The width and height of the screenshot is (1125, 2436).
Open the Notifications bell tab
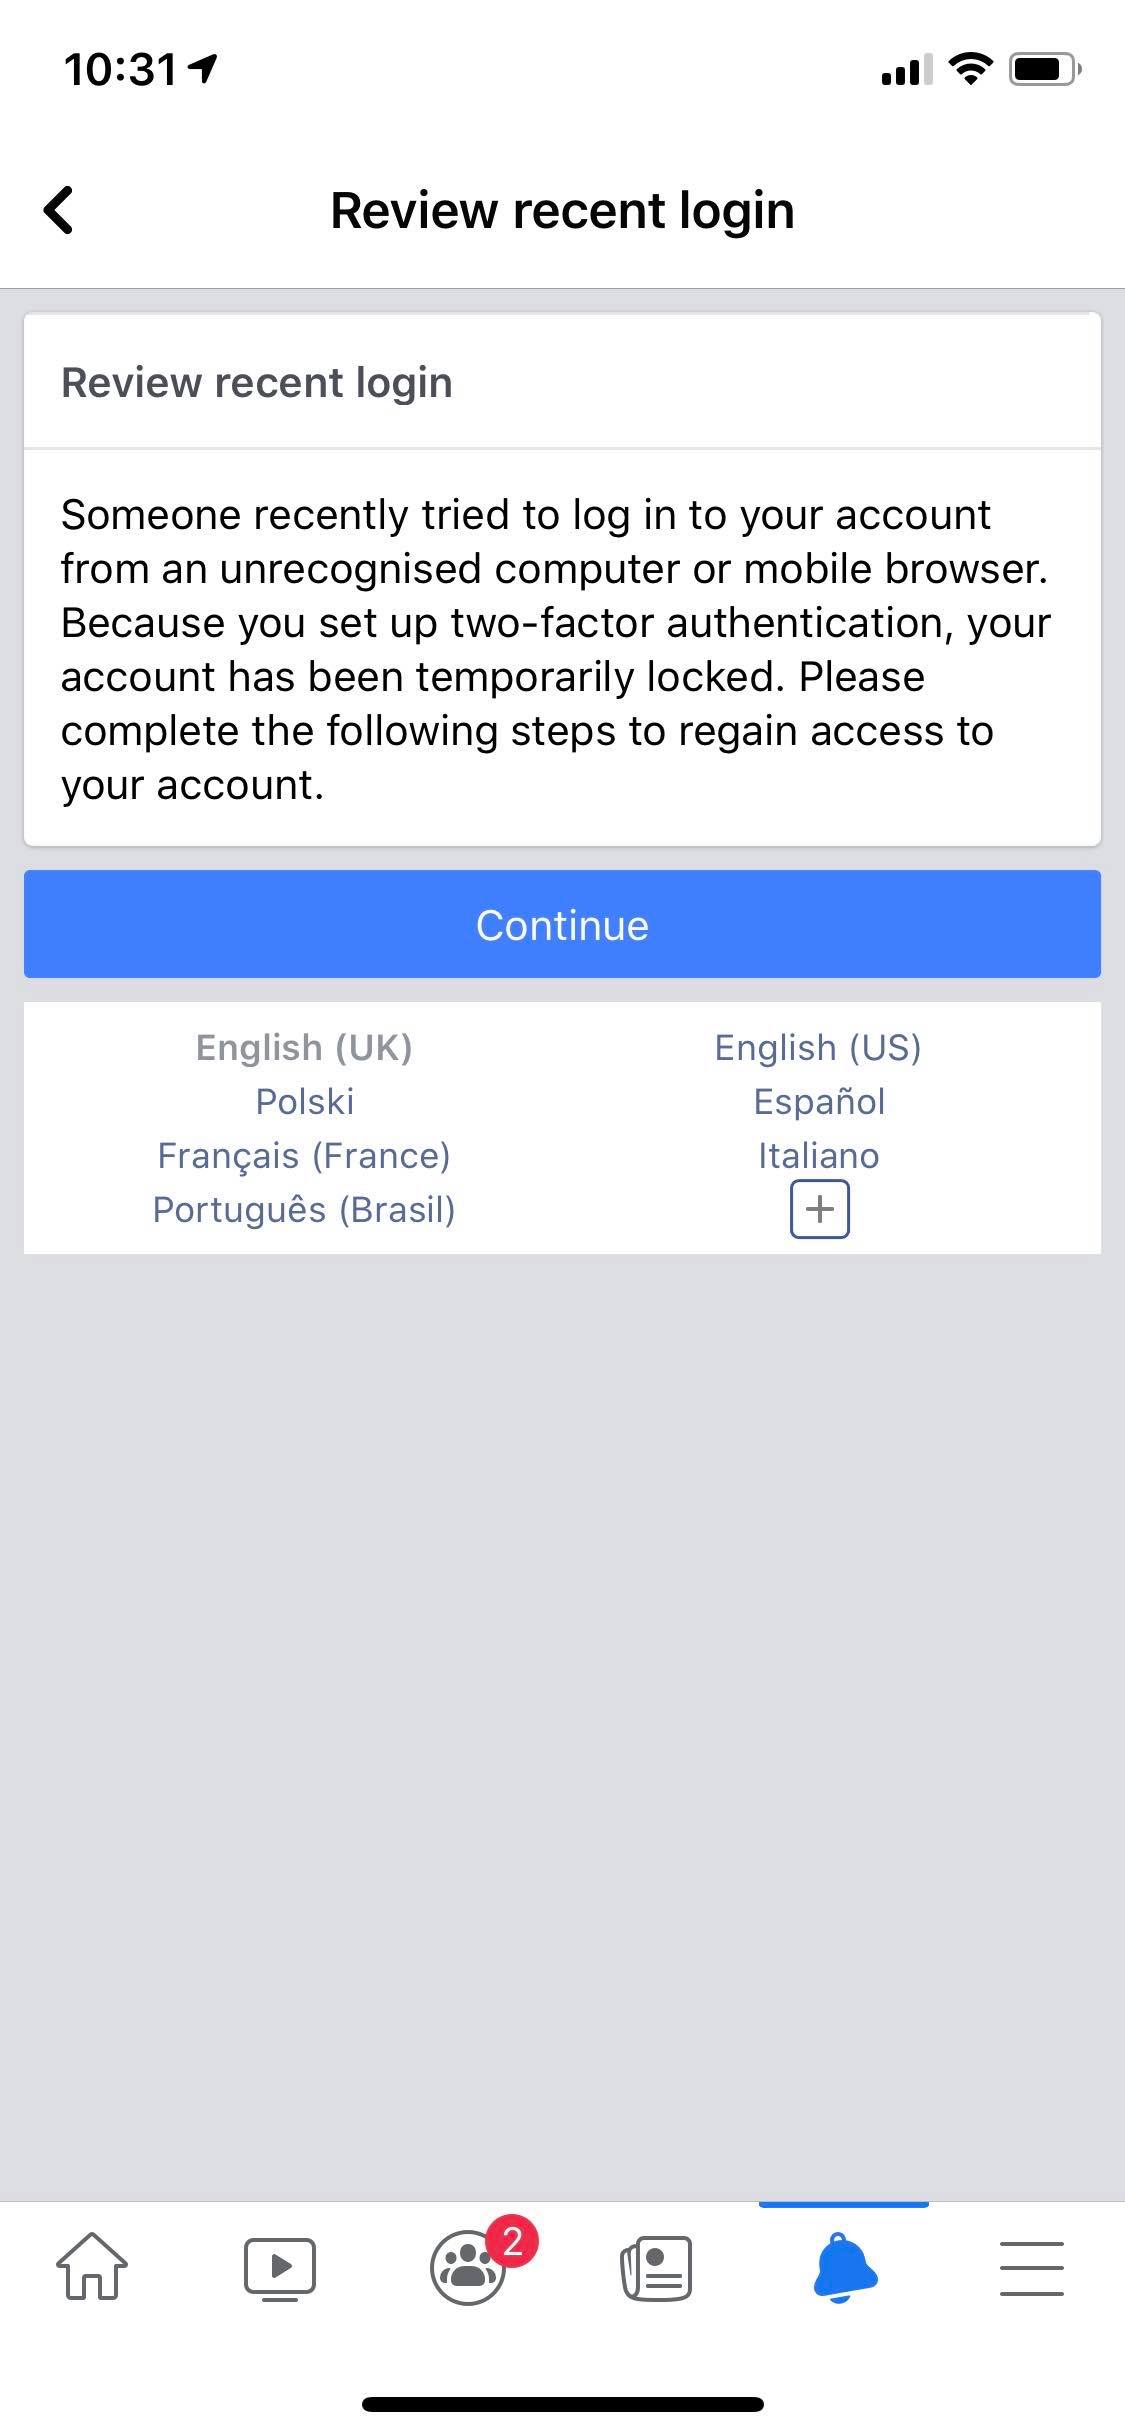pyautogui.click(x=844, y=2266)
